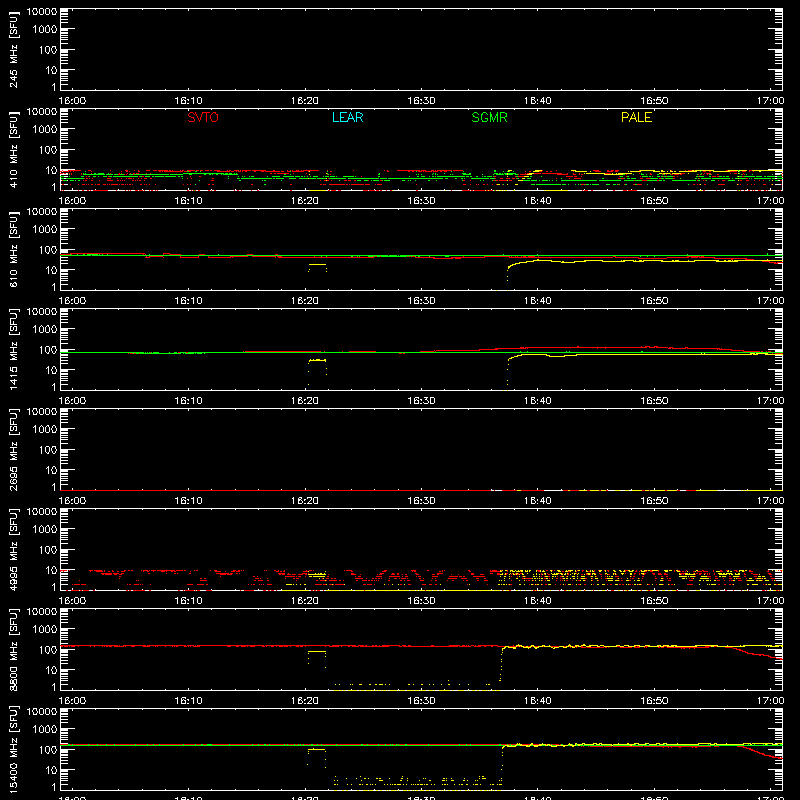800x800 pixels.
Task: Click 16:00 tick under the 245 MHz panel
Action: pos(72,101)
